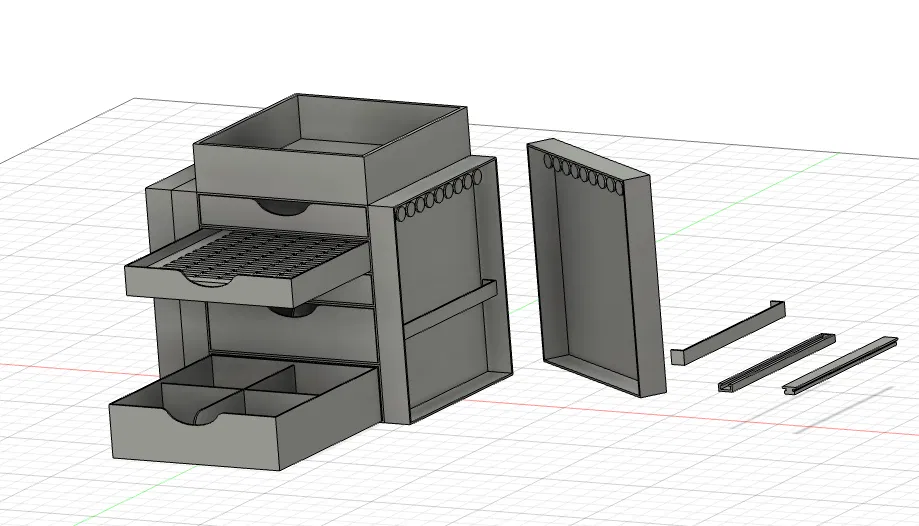Image resolution: width=919 pixels, height=526 pixels.
Task: Select the U-shaped bracket bar
Action: pyautogui.click(x=728, y=332)
